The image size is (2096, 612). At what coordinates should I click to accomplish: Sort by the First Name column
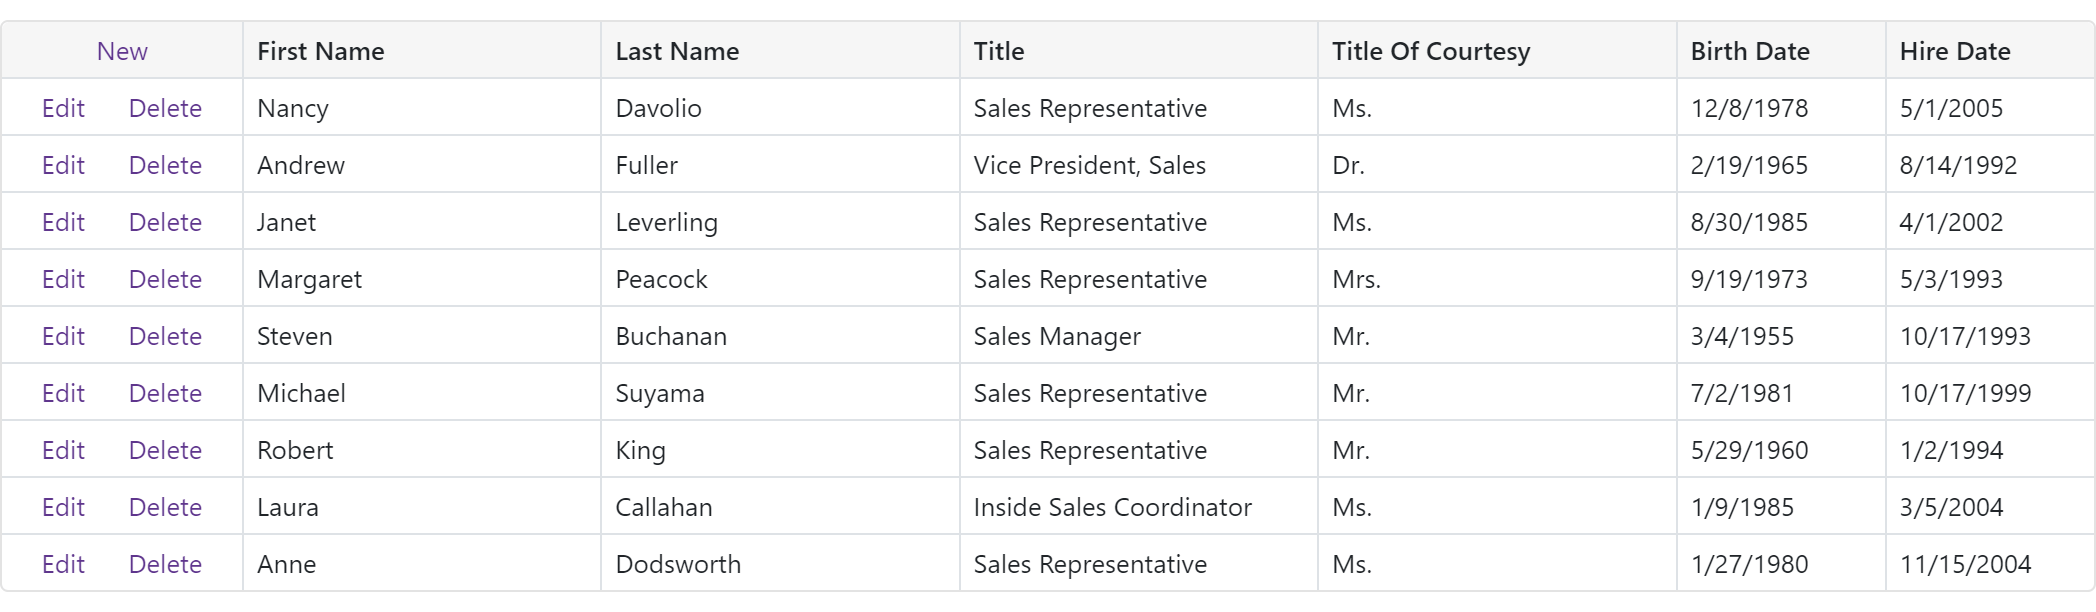tap(320, 50)
